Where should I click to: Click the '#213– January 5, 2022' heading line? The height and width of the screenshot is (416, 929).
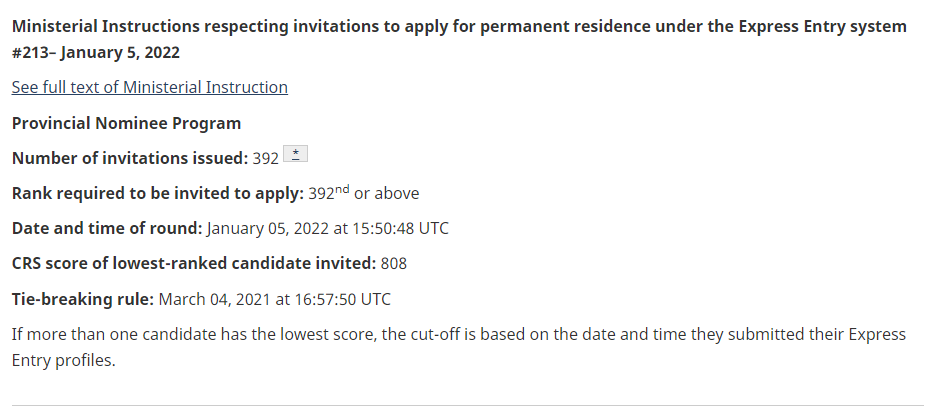[x=96, y=51]
